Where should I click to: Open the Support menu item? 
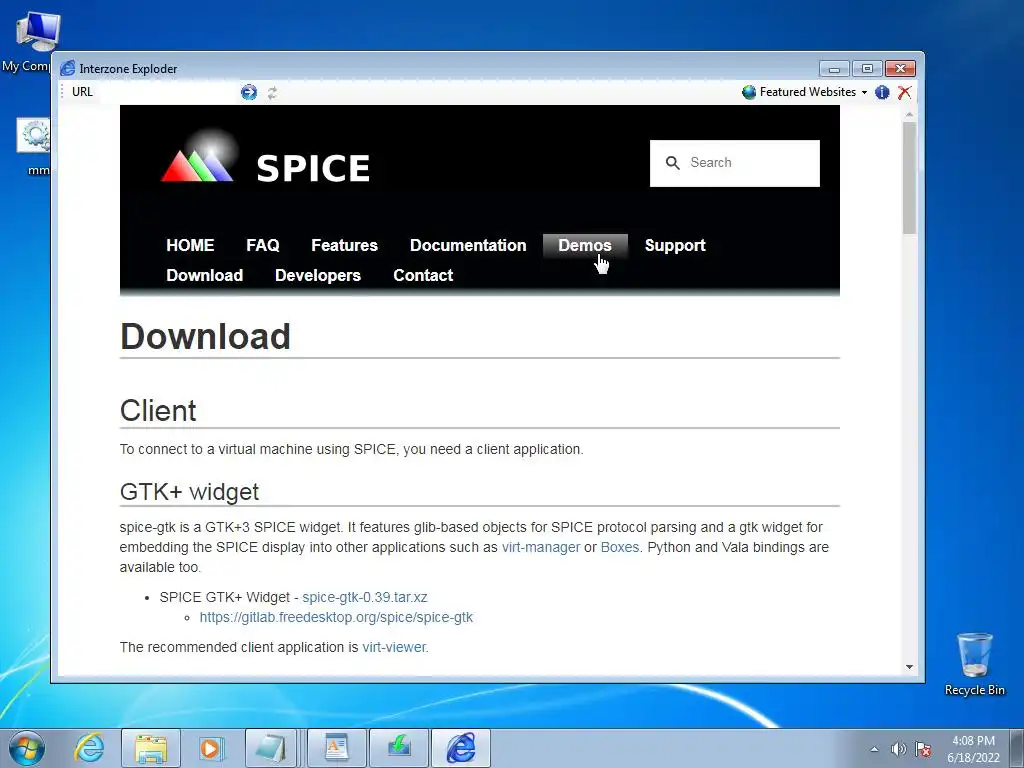point(675,246)
